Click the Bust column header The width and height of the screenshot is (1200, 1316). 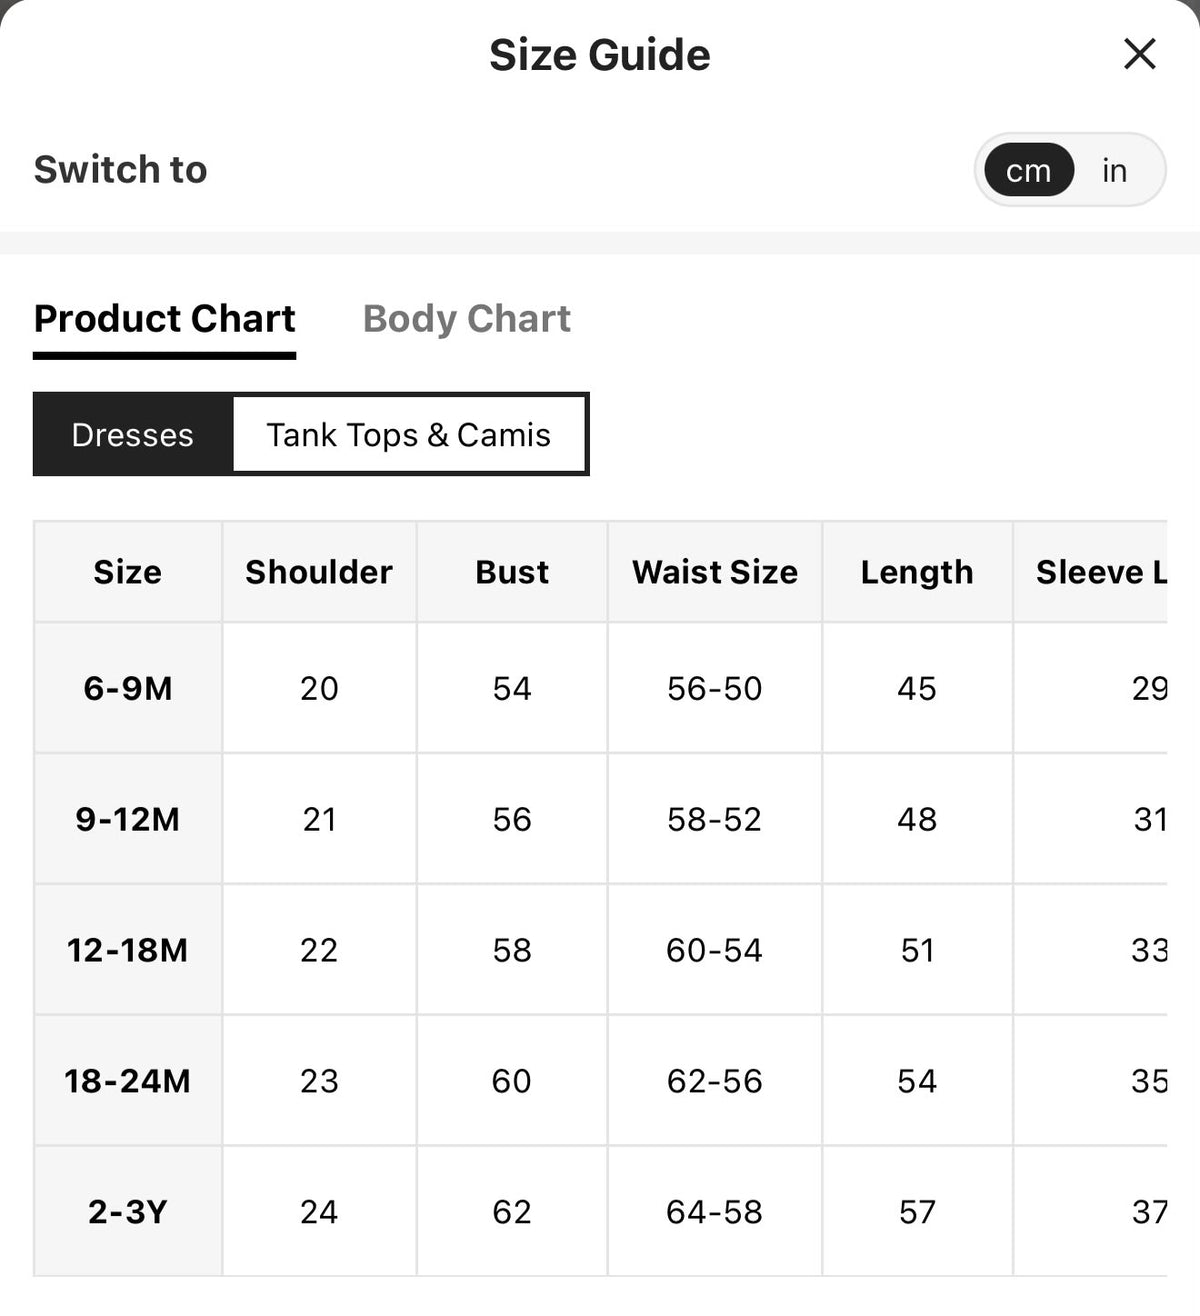click(512, 572)
